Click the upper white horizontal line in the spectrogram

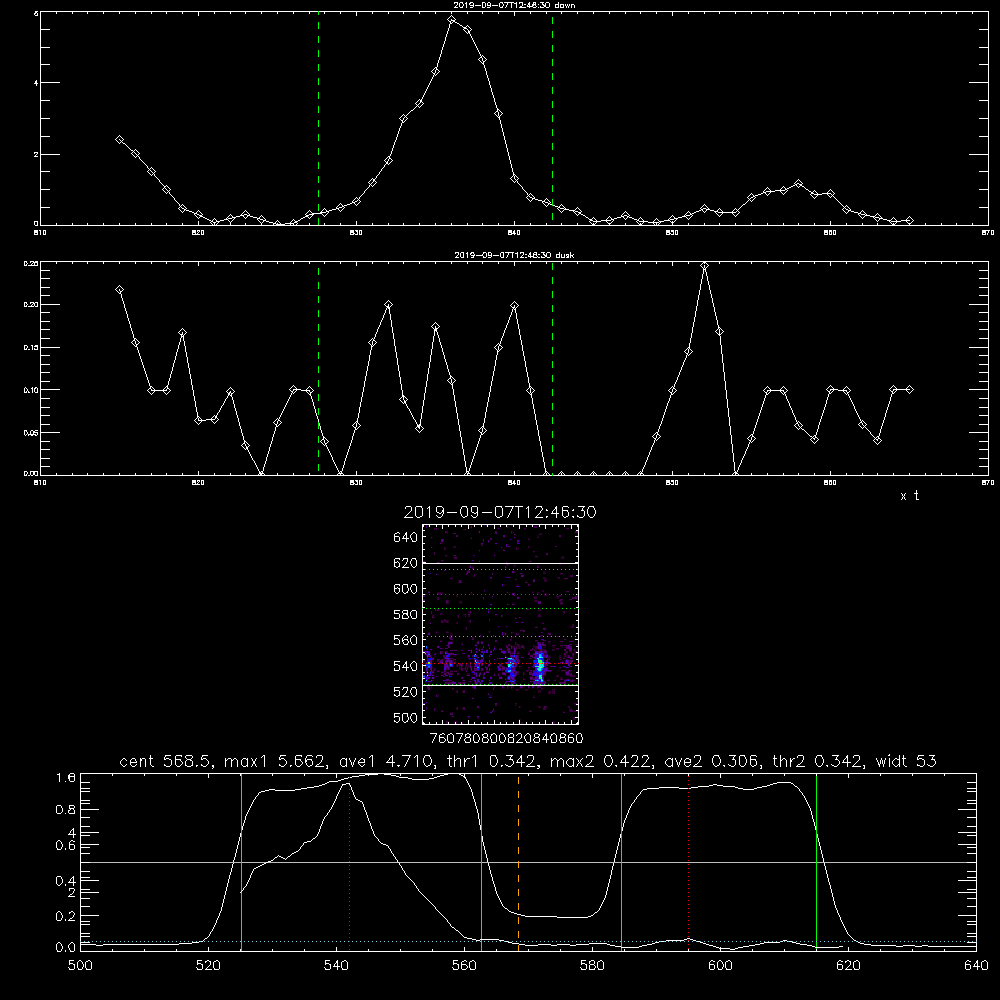tap(501, 563)
